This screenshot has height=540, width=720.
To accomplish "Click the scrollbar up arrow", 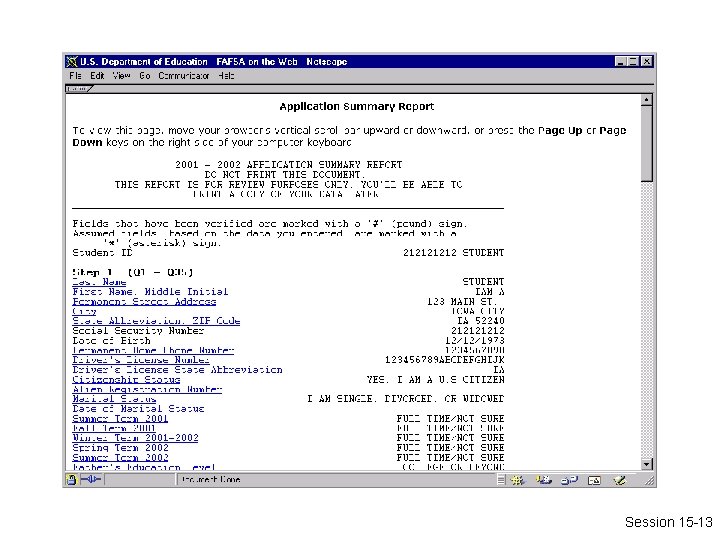I will click(647, 100).
